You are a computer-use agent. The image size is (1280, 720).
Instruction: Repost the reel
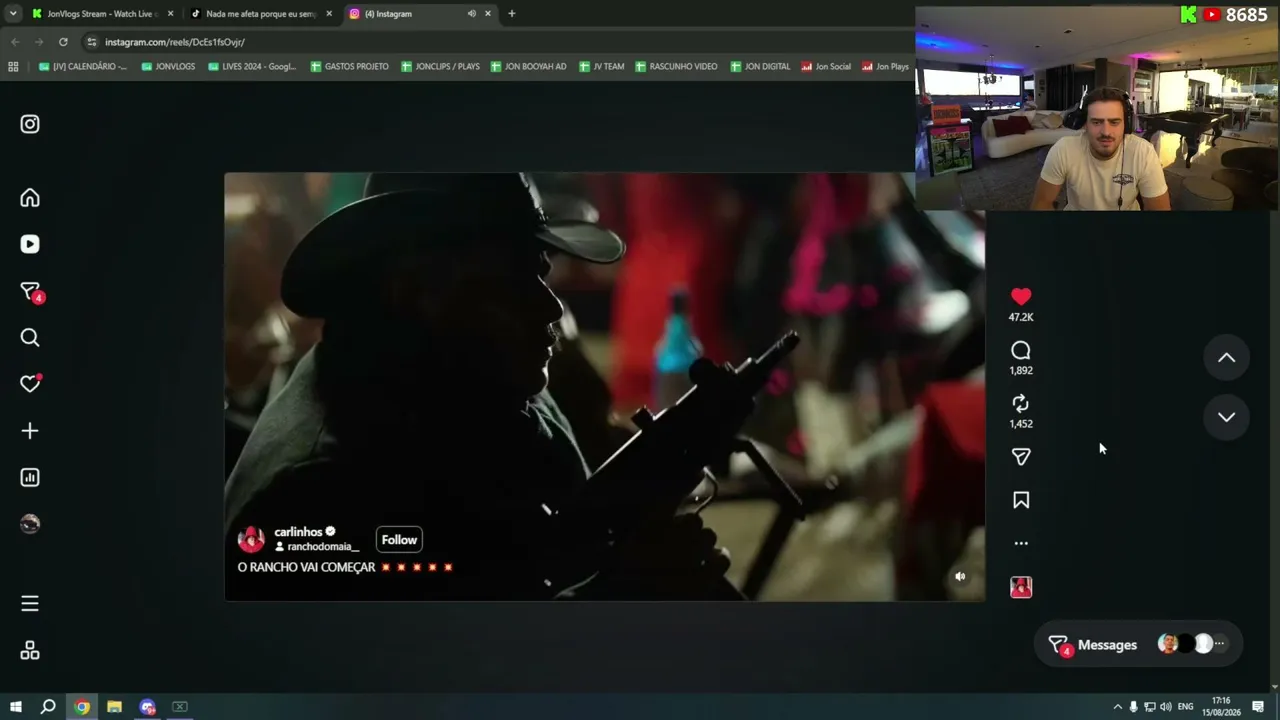point(1021,403)
